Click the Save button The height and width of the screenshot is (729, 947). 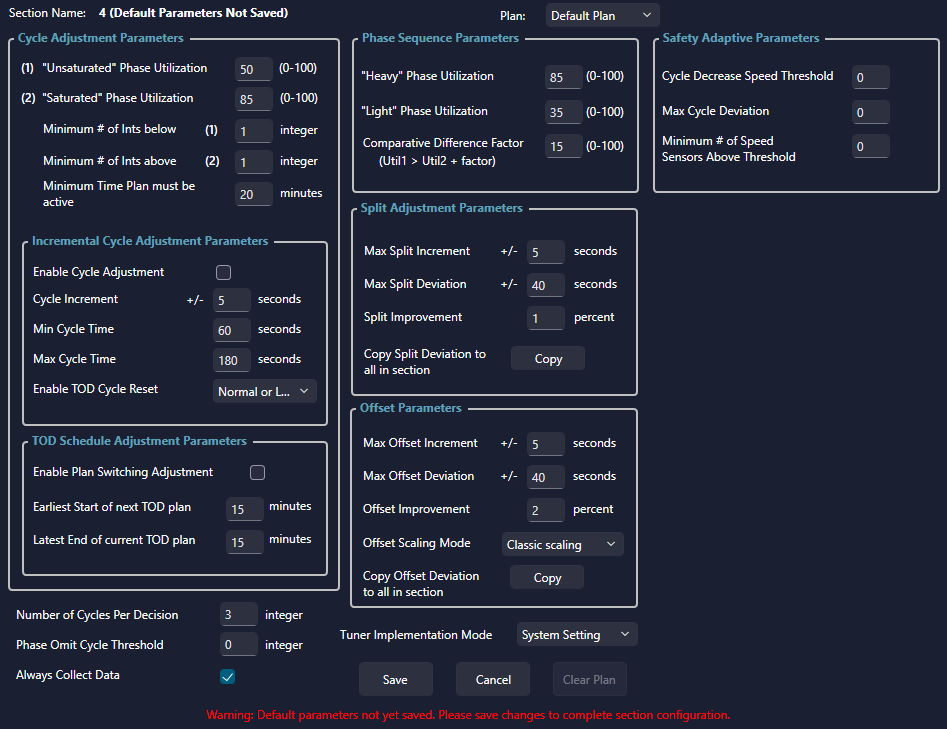395,679
